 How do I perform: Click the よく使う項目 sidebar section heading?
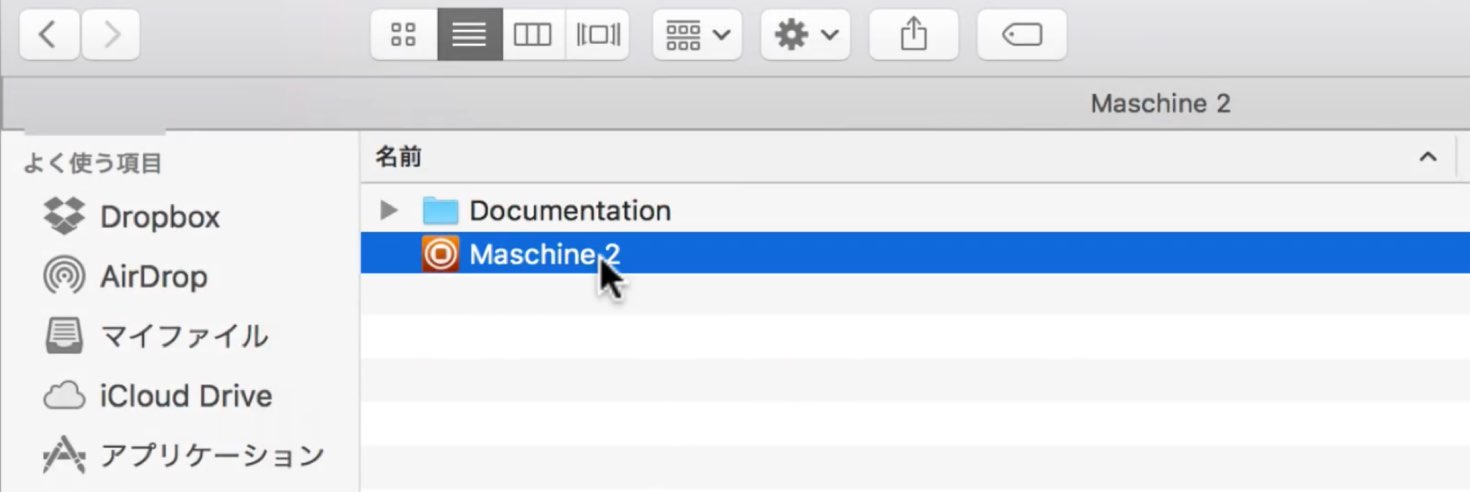coord(93,163)
